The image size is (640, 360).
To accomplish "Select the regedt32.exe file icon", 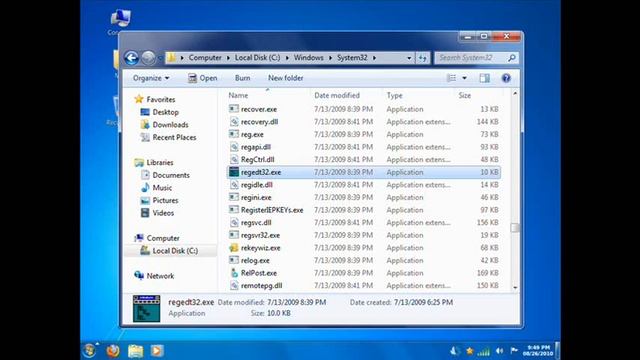I will [233, 172].
